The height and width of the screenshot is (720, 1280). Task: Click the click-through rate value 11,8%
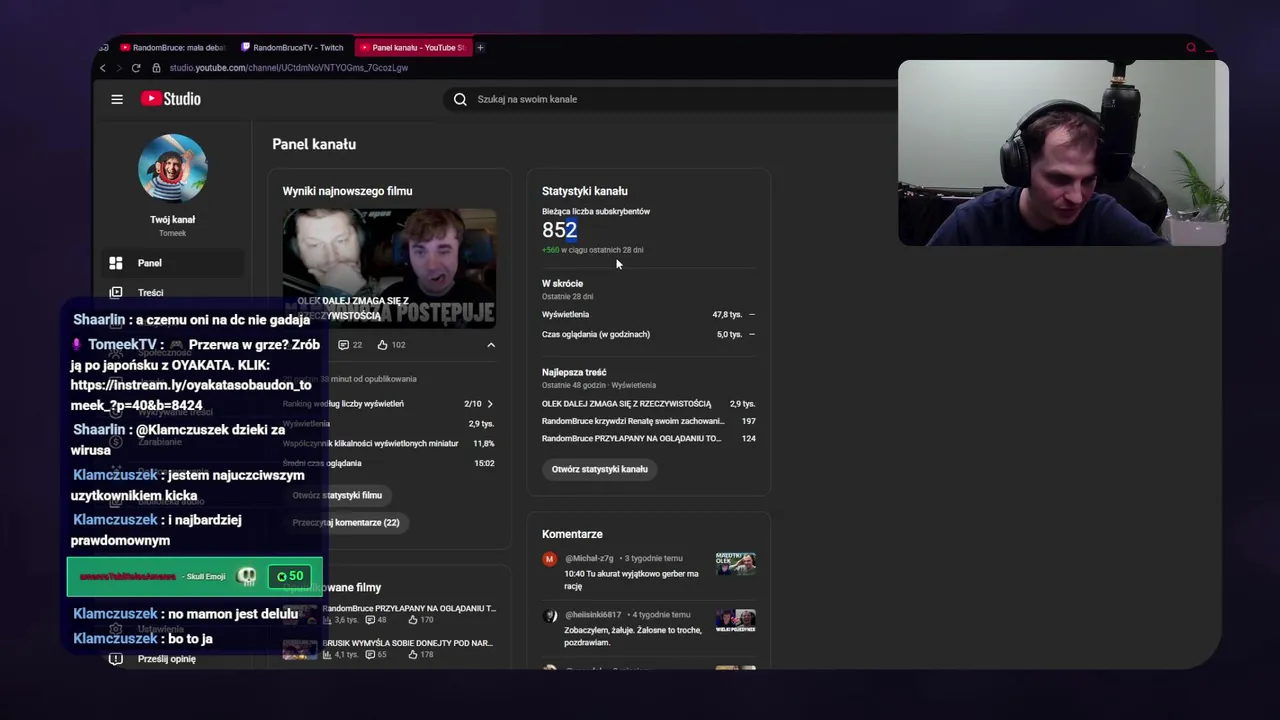(x=484, y=443)
